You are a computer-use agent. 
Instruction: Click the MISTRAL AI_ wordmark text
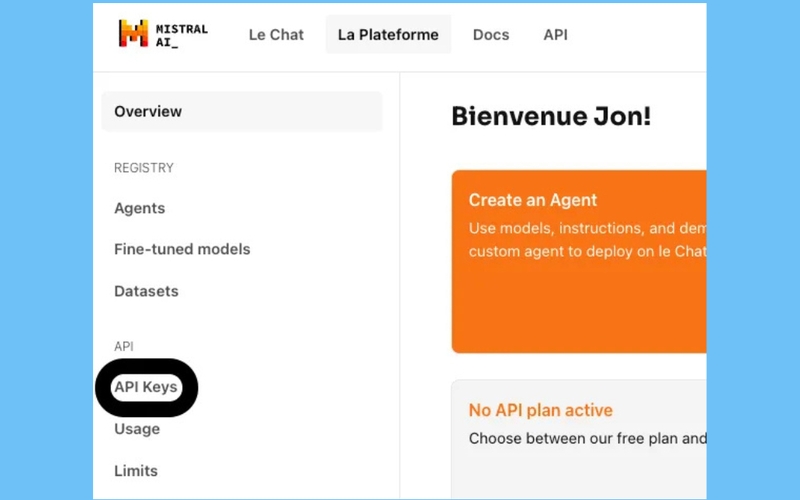coord(182,35)
